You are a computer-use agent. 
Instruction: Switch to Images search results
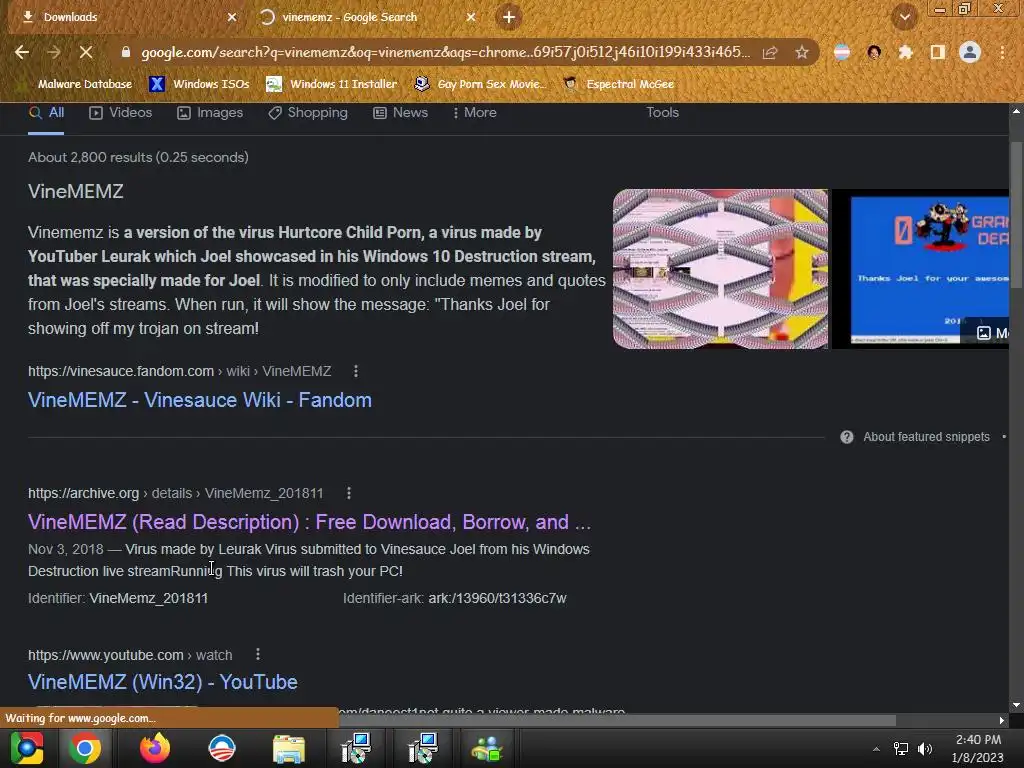coord(210,112)
